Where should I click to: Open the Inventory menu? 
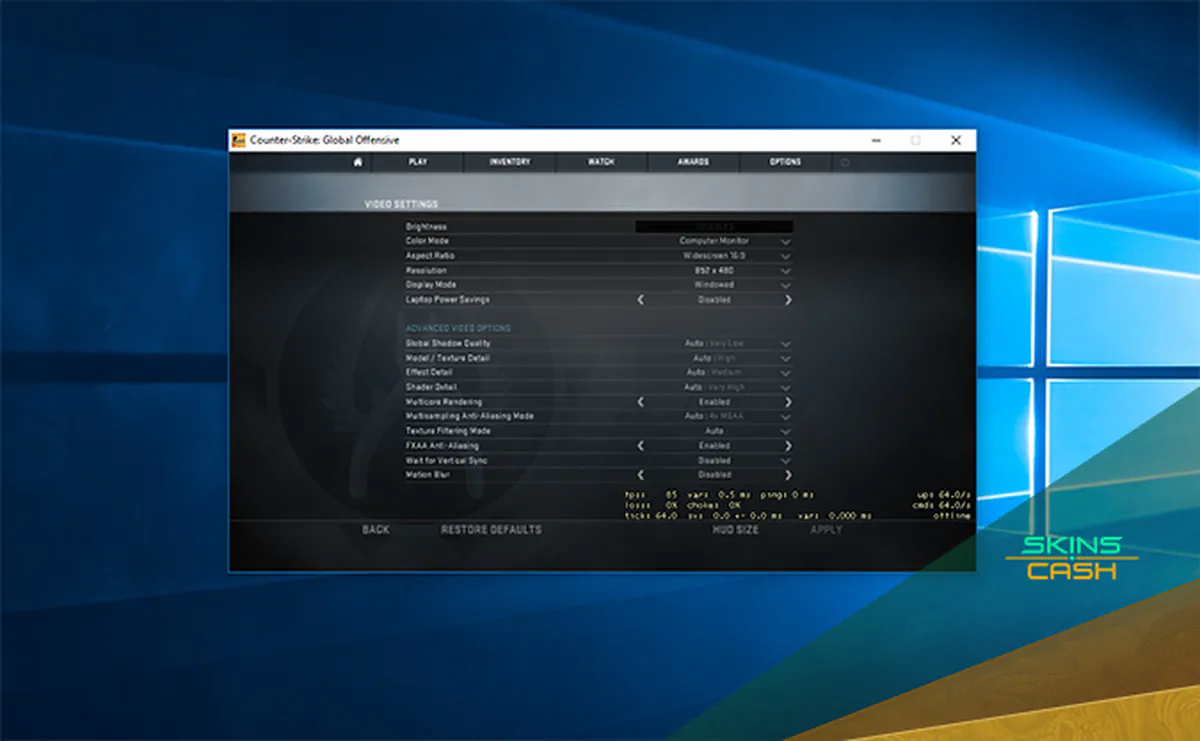[x=509, y=162]
